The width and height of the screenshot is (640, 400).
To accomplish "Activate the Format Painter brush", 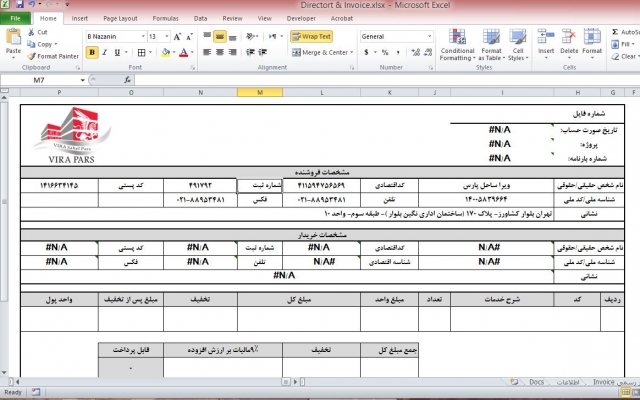I will coord(31,56).
